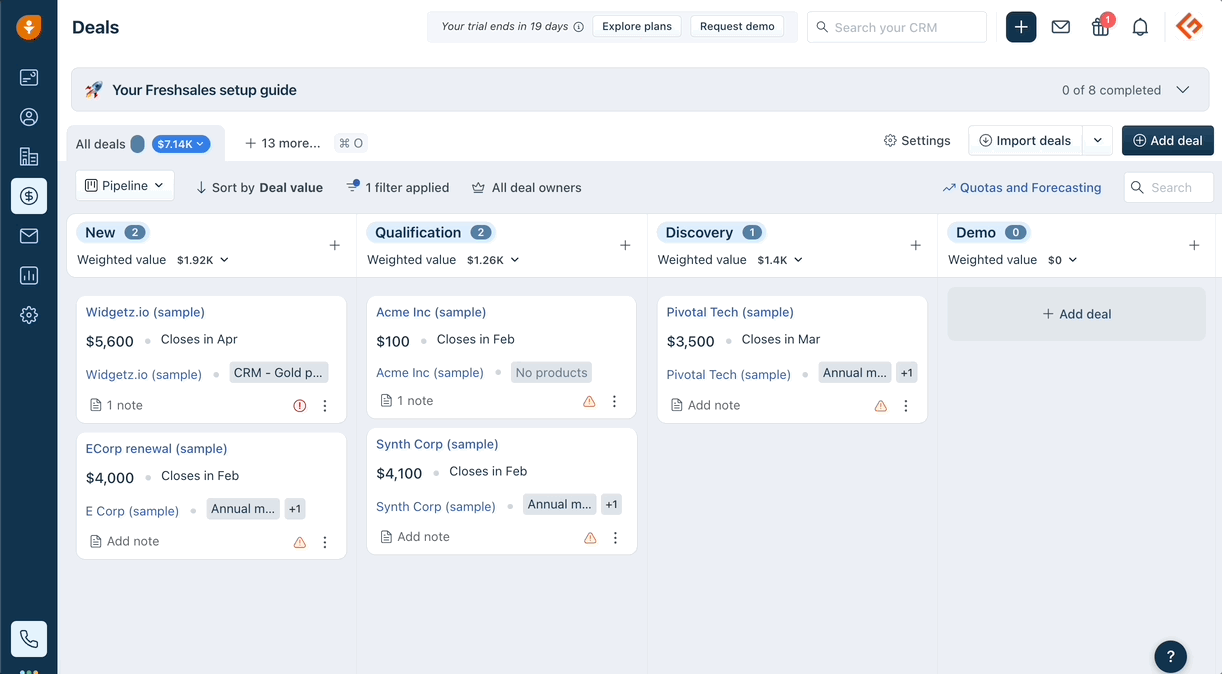Open the notifications bell
1222x674 pixels.
1140,27
